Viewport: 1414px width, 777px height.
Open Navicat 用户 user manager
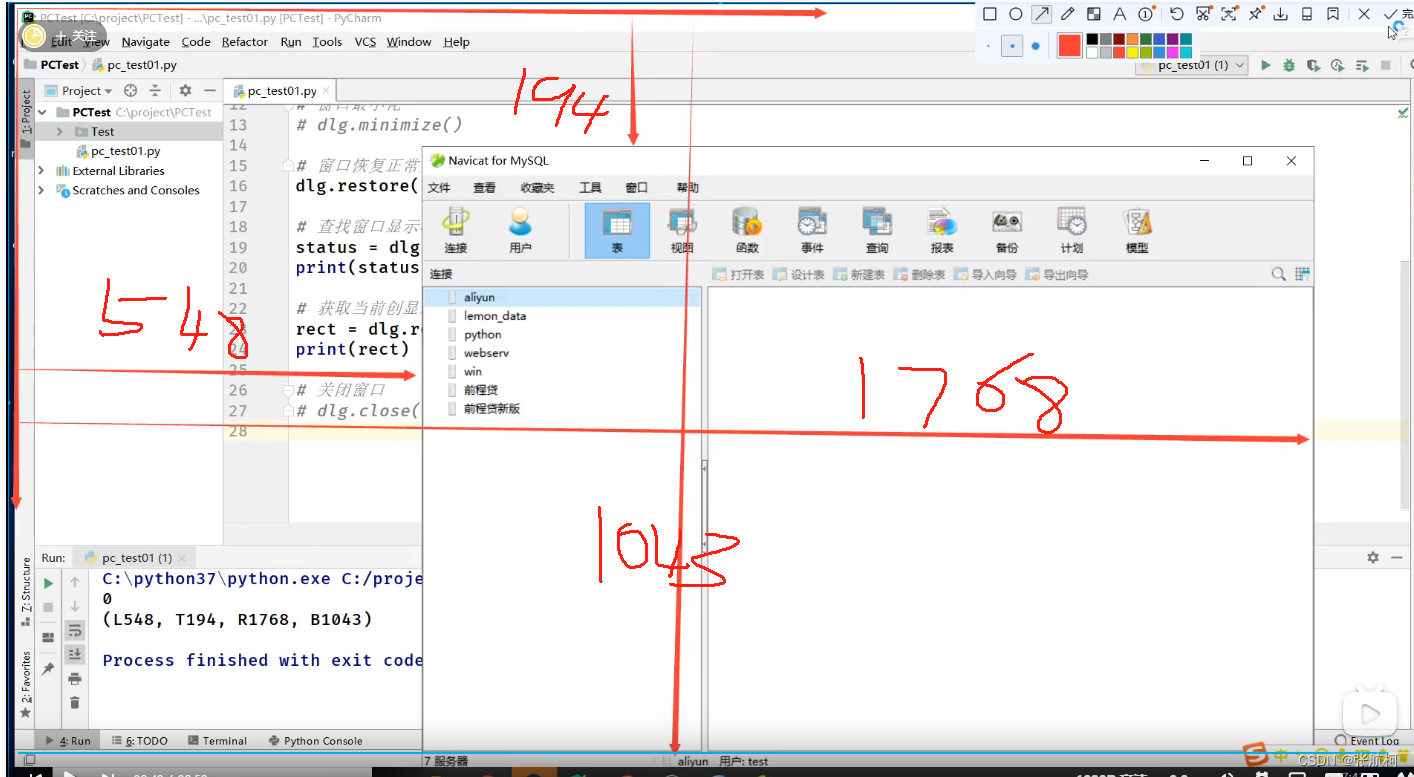click(521, 231)
